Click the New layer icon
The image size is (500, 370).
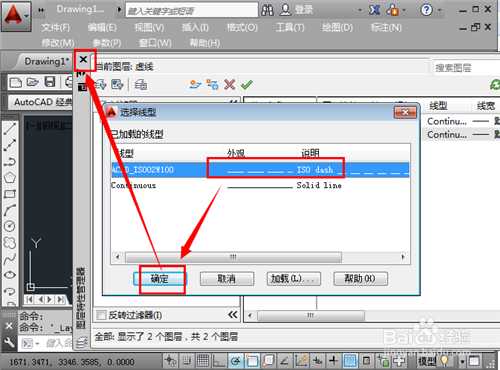pos(196,84)
